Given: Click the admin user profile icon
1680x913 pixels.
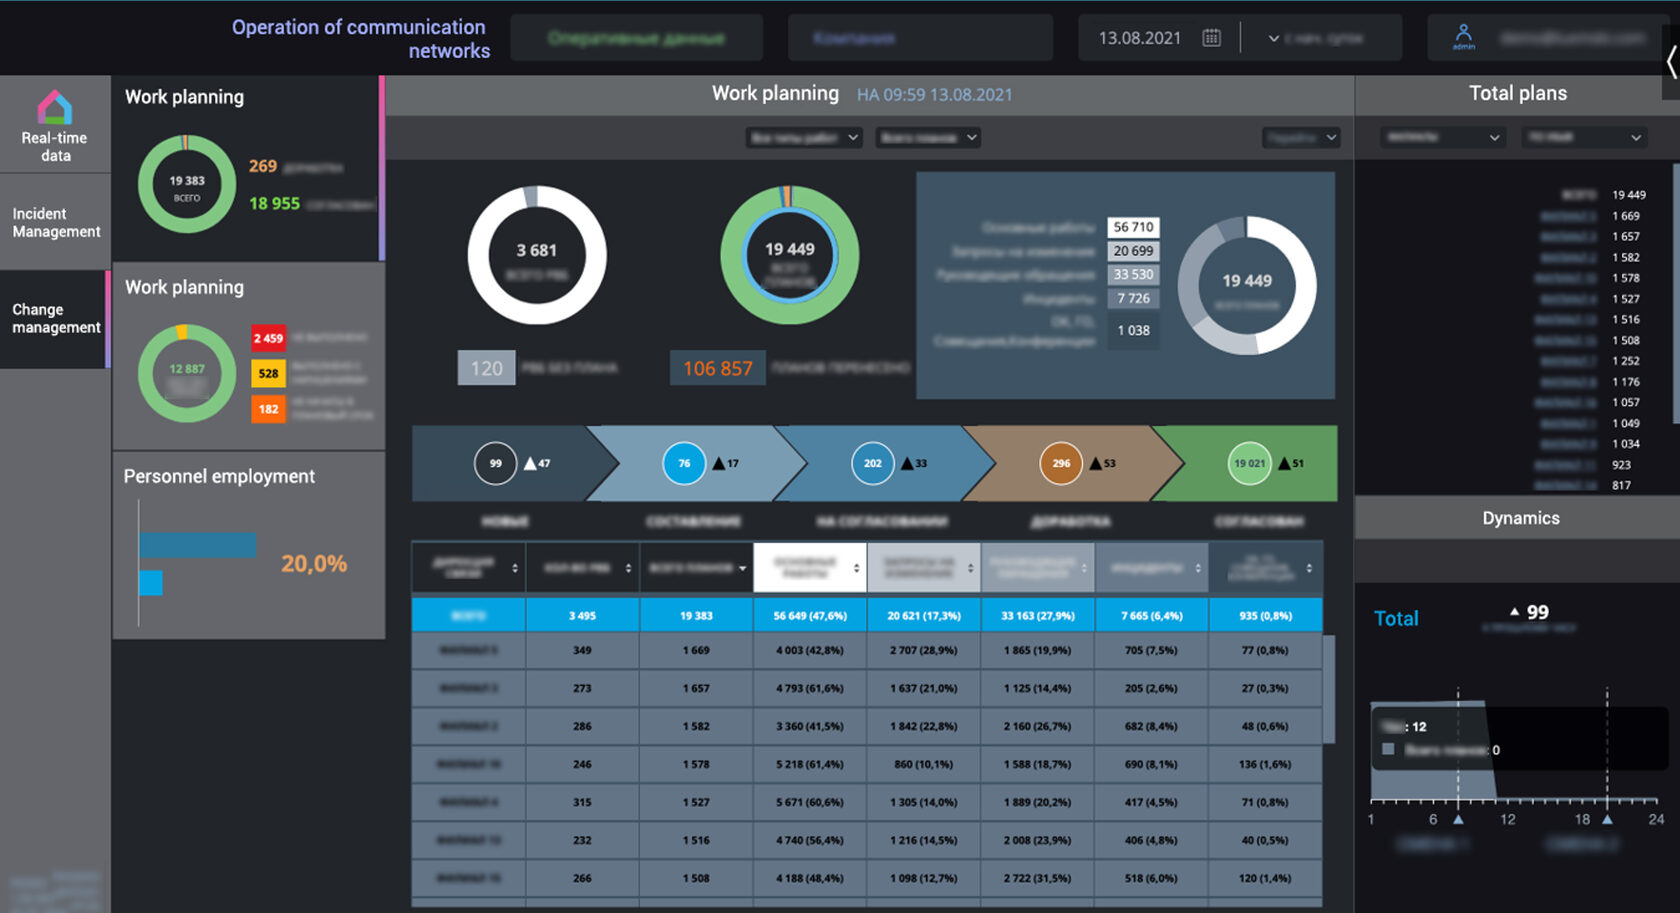Looking at the screenshot, I should point(1463,36).
